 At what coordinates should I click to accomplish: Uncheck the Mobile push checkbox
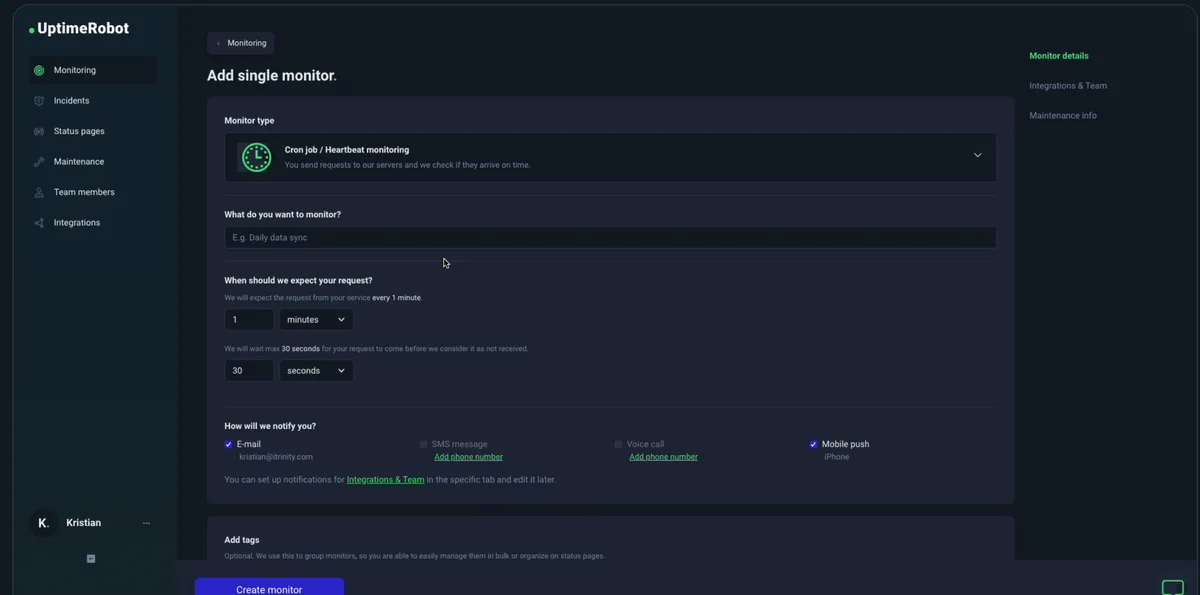pyautogui.click(x=813, y=444)
